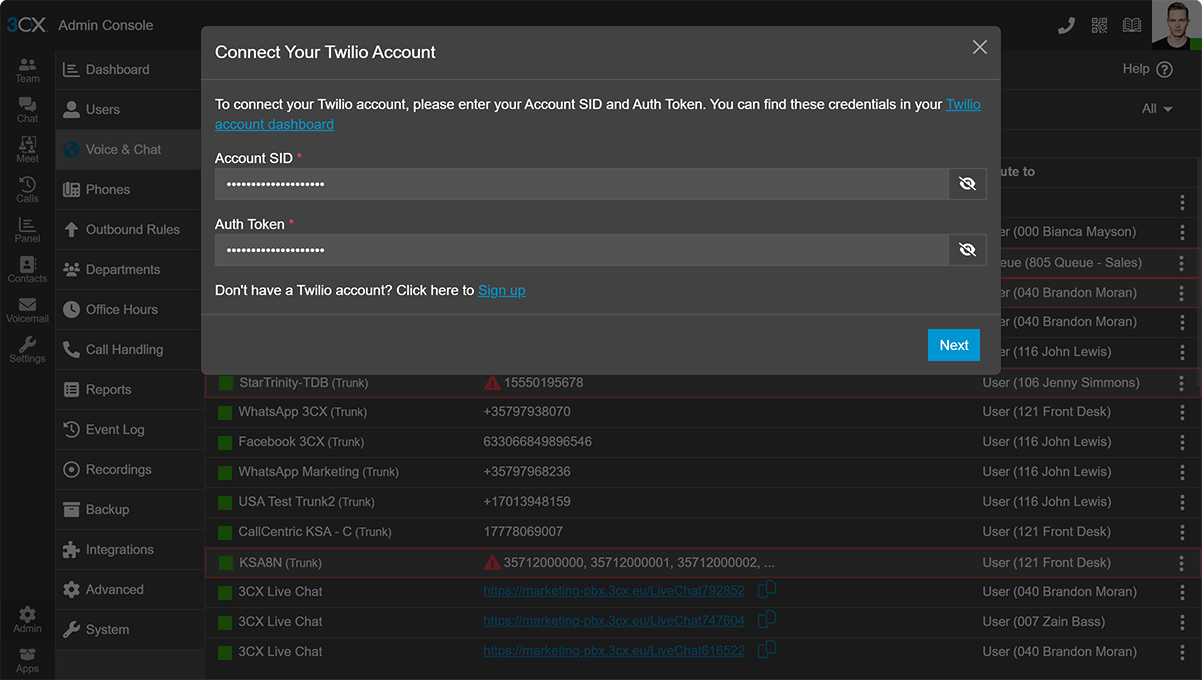The height and width of the screenshot is (680, 1202).
Task: Open the Chat section in left rail
Action: pyautogui.click(x=27, y=110)
